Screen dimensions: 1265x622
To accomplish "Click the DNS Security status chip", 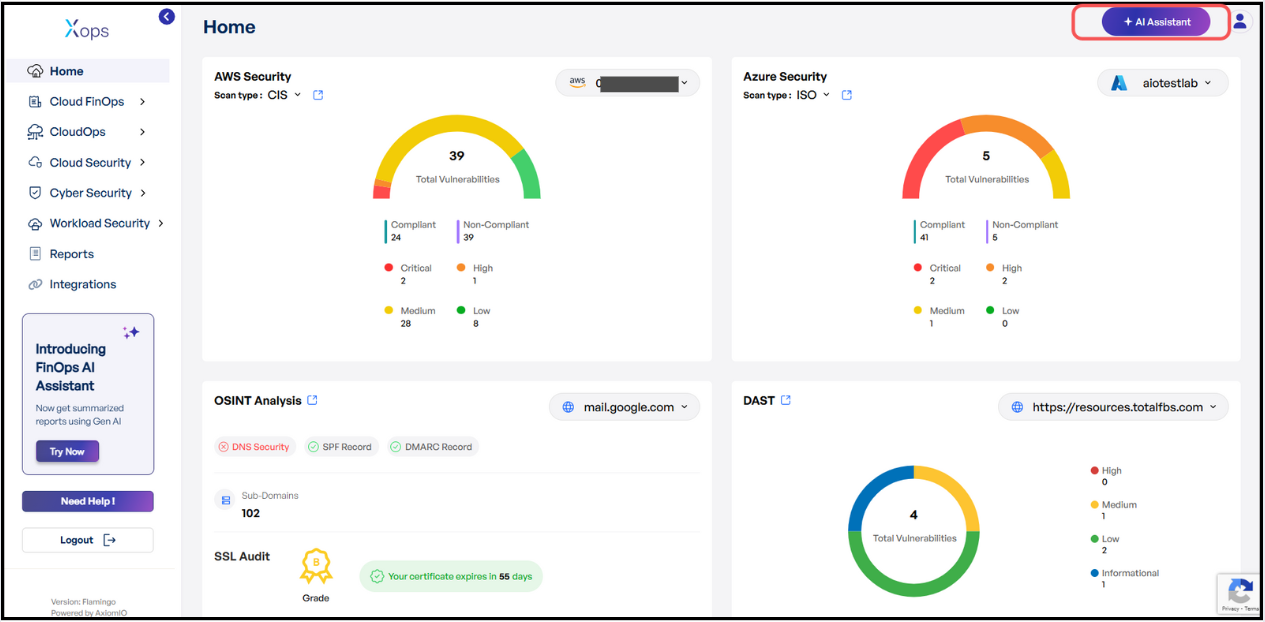I will [x=254, y=447].
